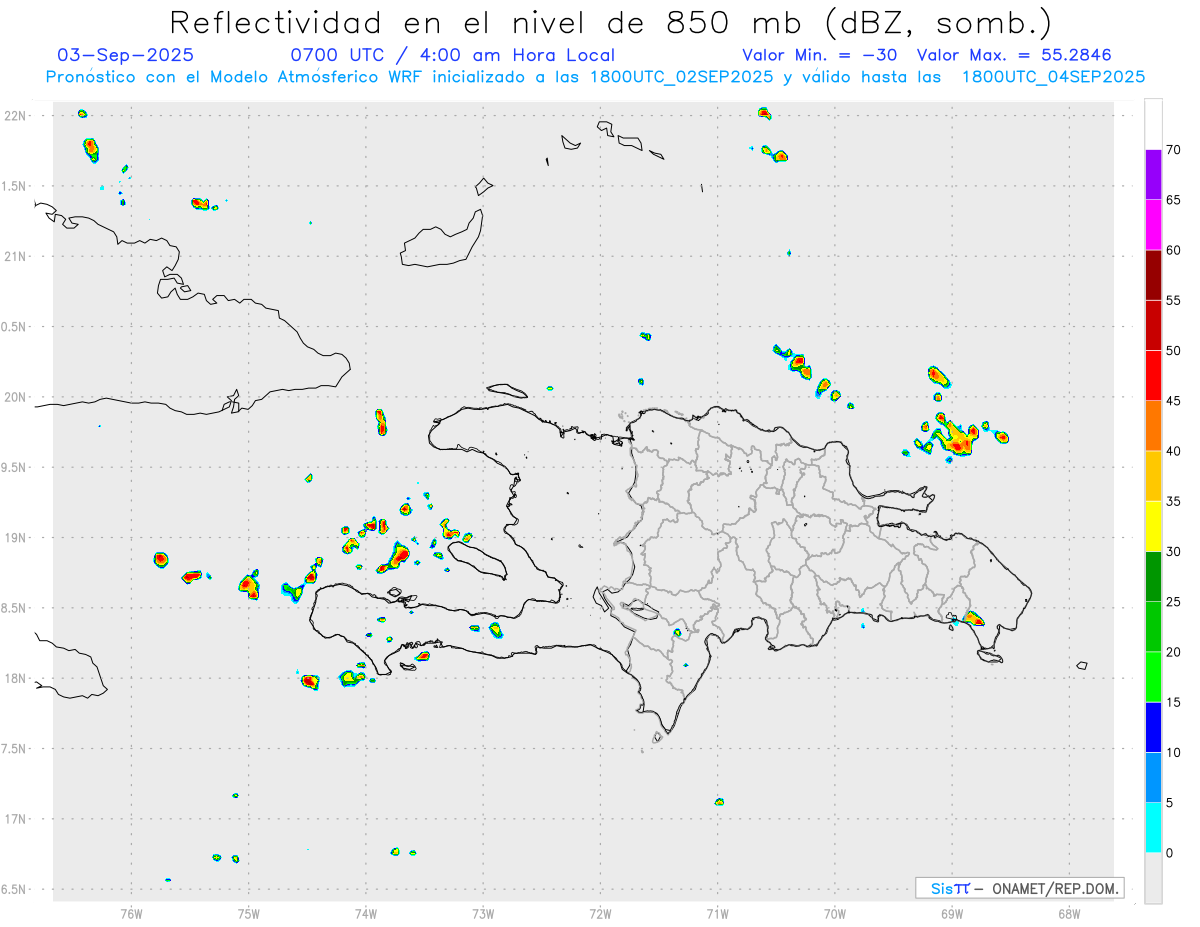Select the gold 35–40 dBZ color band
The width and height of the screenshot is (1200, 927).
(1153, 476)
